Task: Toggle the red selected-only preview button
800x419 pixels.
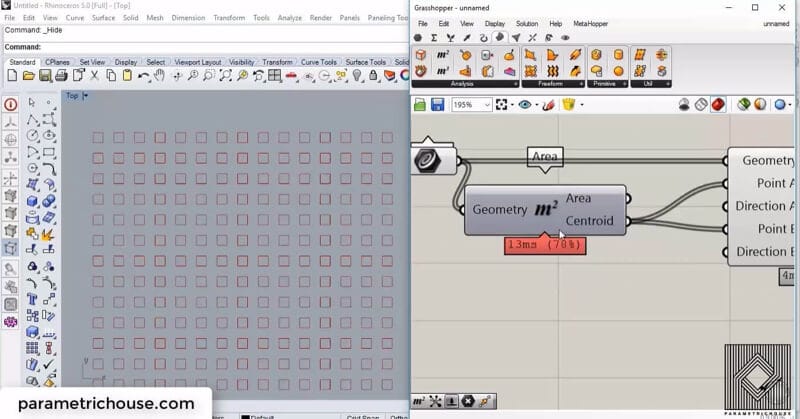Action: pos(718,104)
